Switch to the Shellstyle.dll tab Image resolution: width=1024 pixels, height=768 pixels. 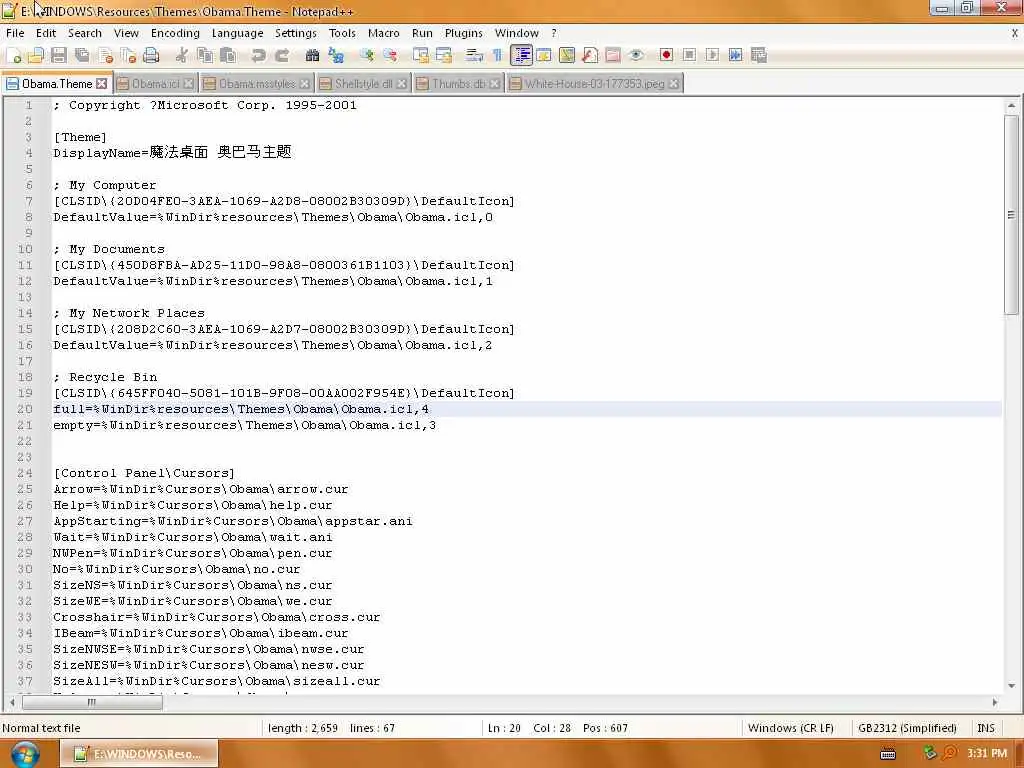click(363, 84)
